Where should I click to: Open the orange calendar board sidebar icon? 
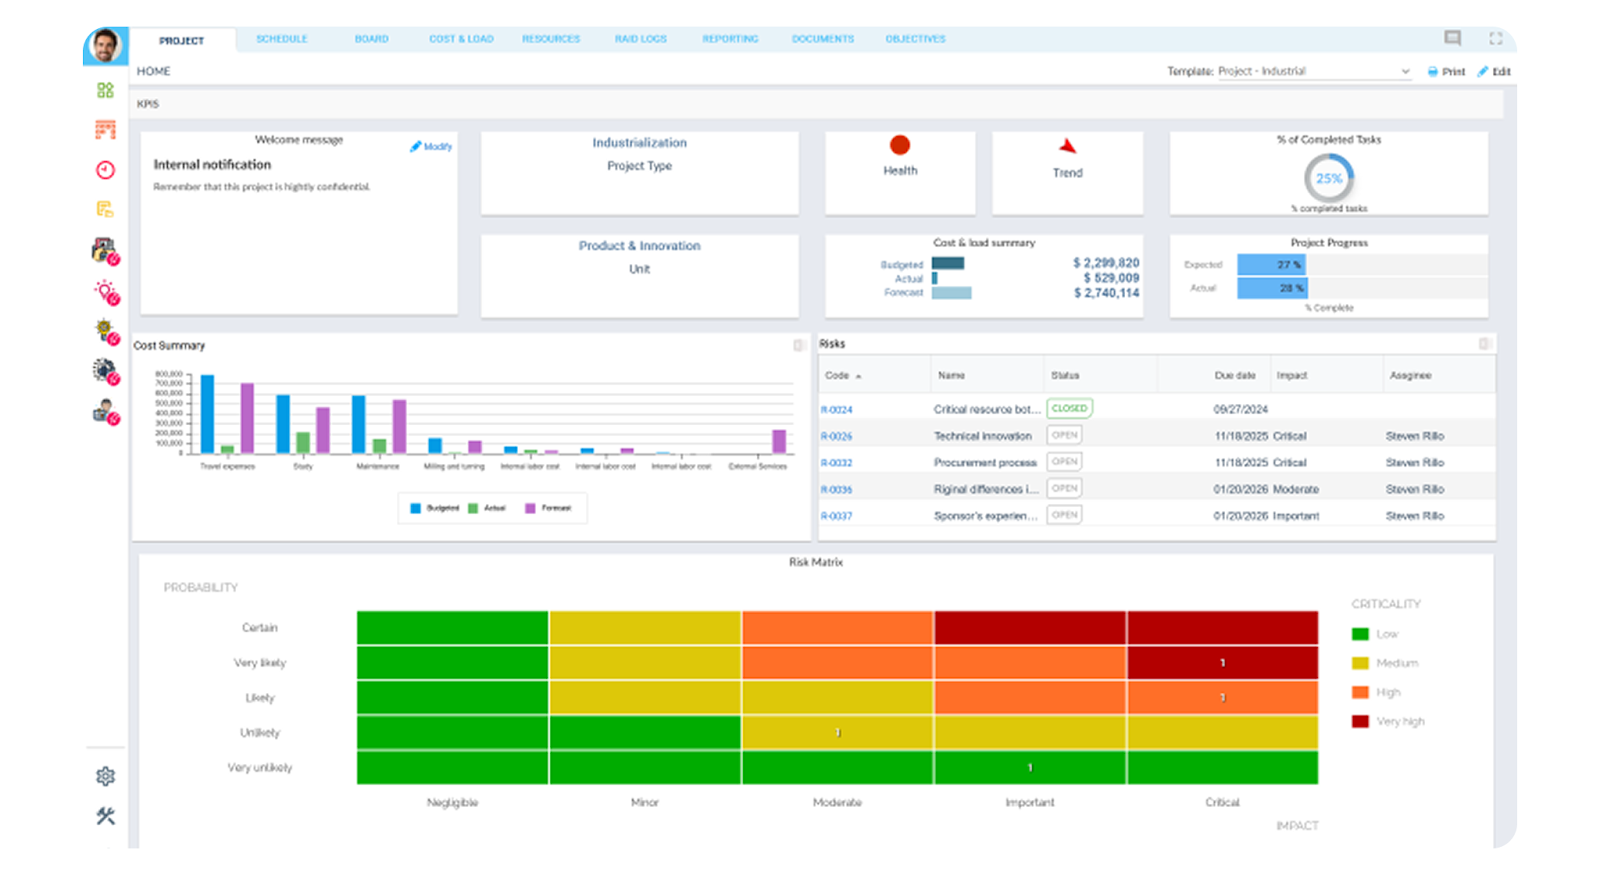[x=105, y=130]
